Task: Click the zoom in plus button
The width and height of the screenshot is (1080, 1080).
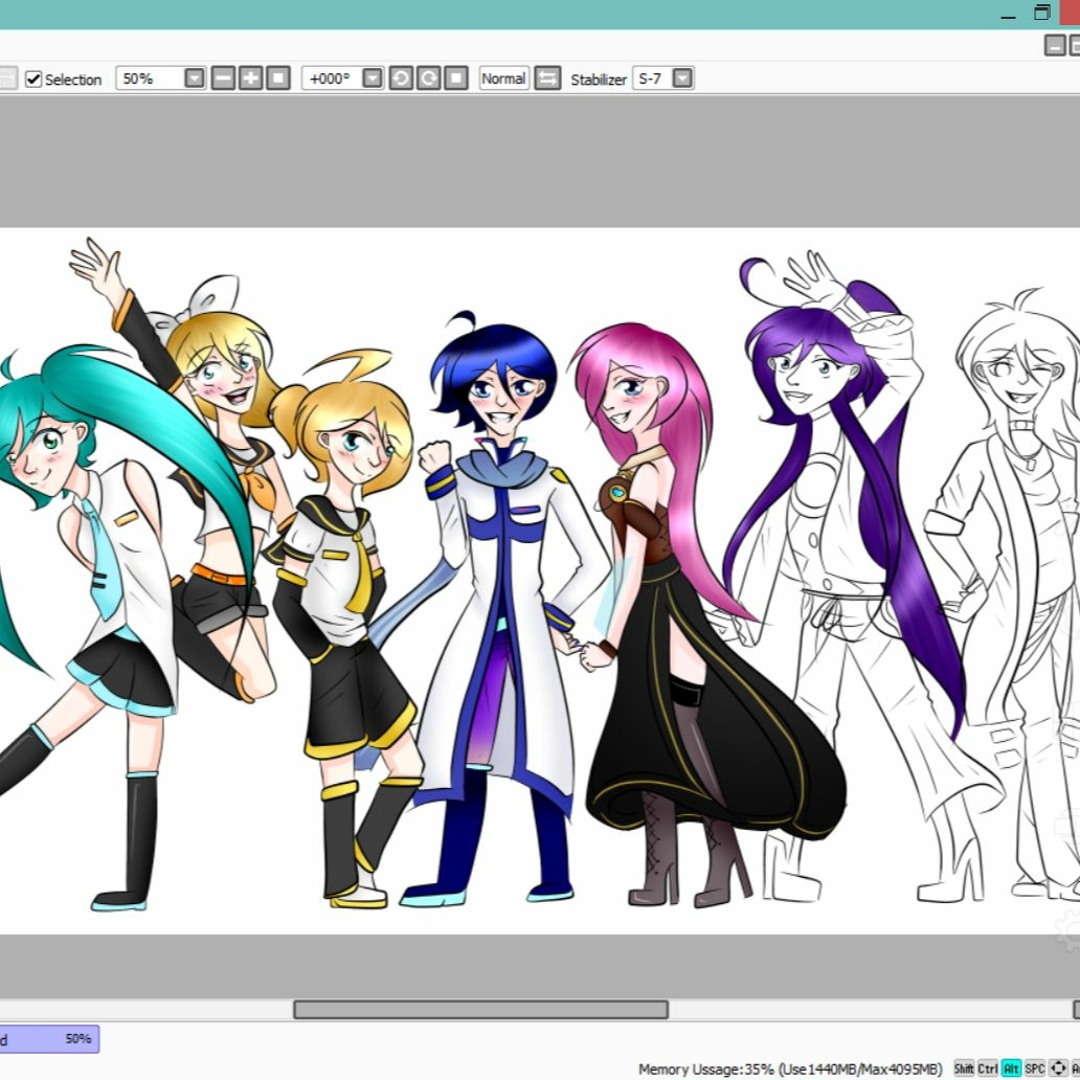Action: 250,79
